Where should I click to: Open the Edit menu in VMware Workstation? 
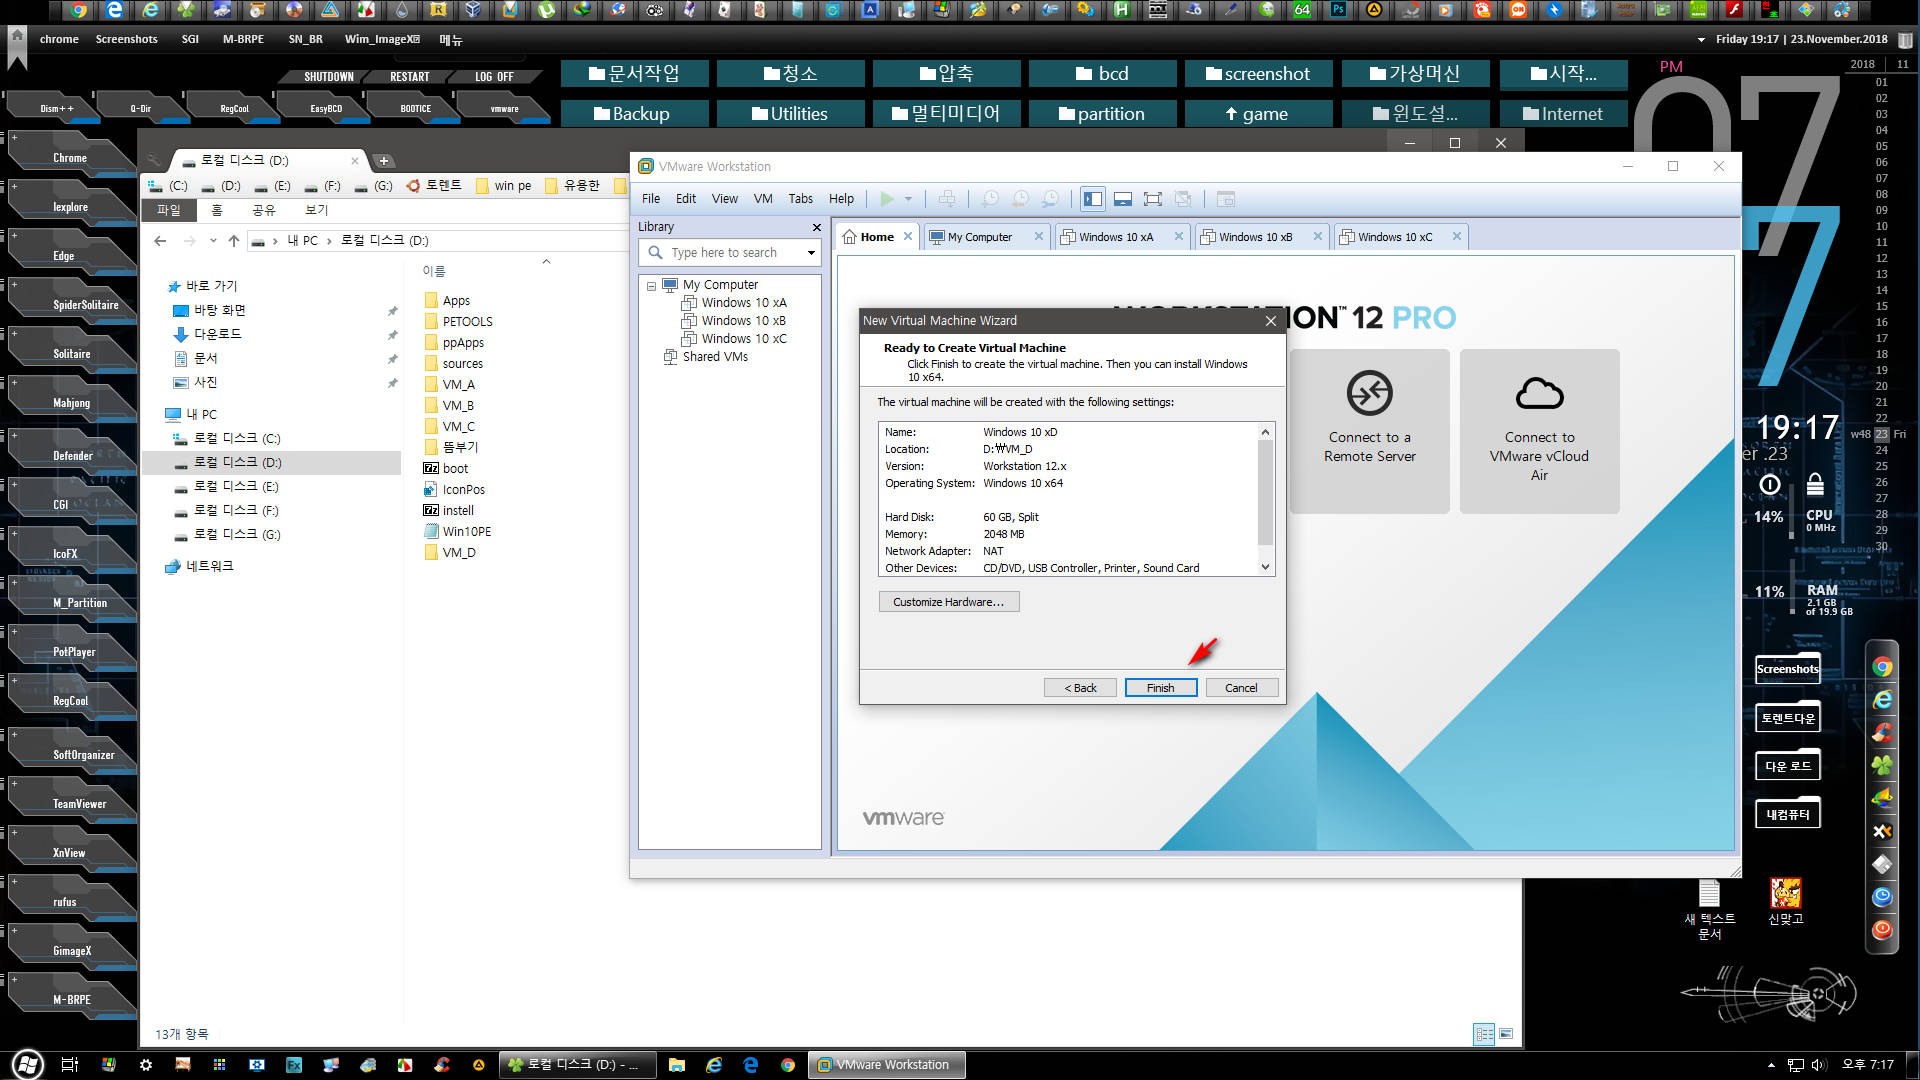(686, 199)
